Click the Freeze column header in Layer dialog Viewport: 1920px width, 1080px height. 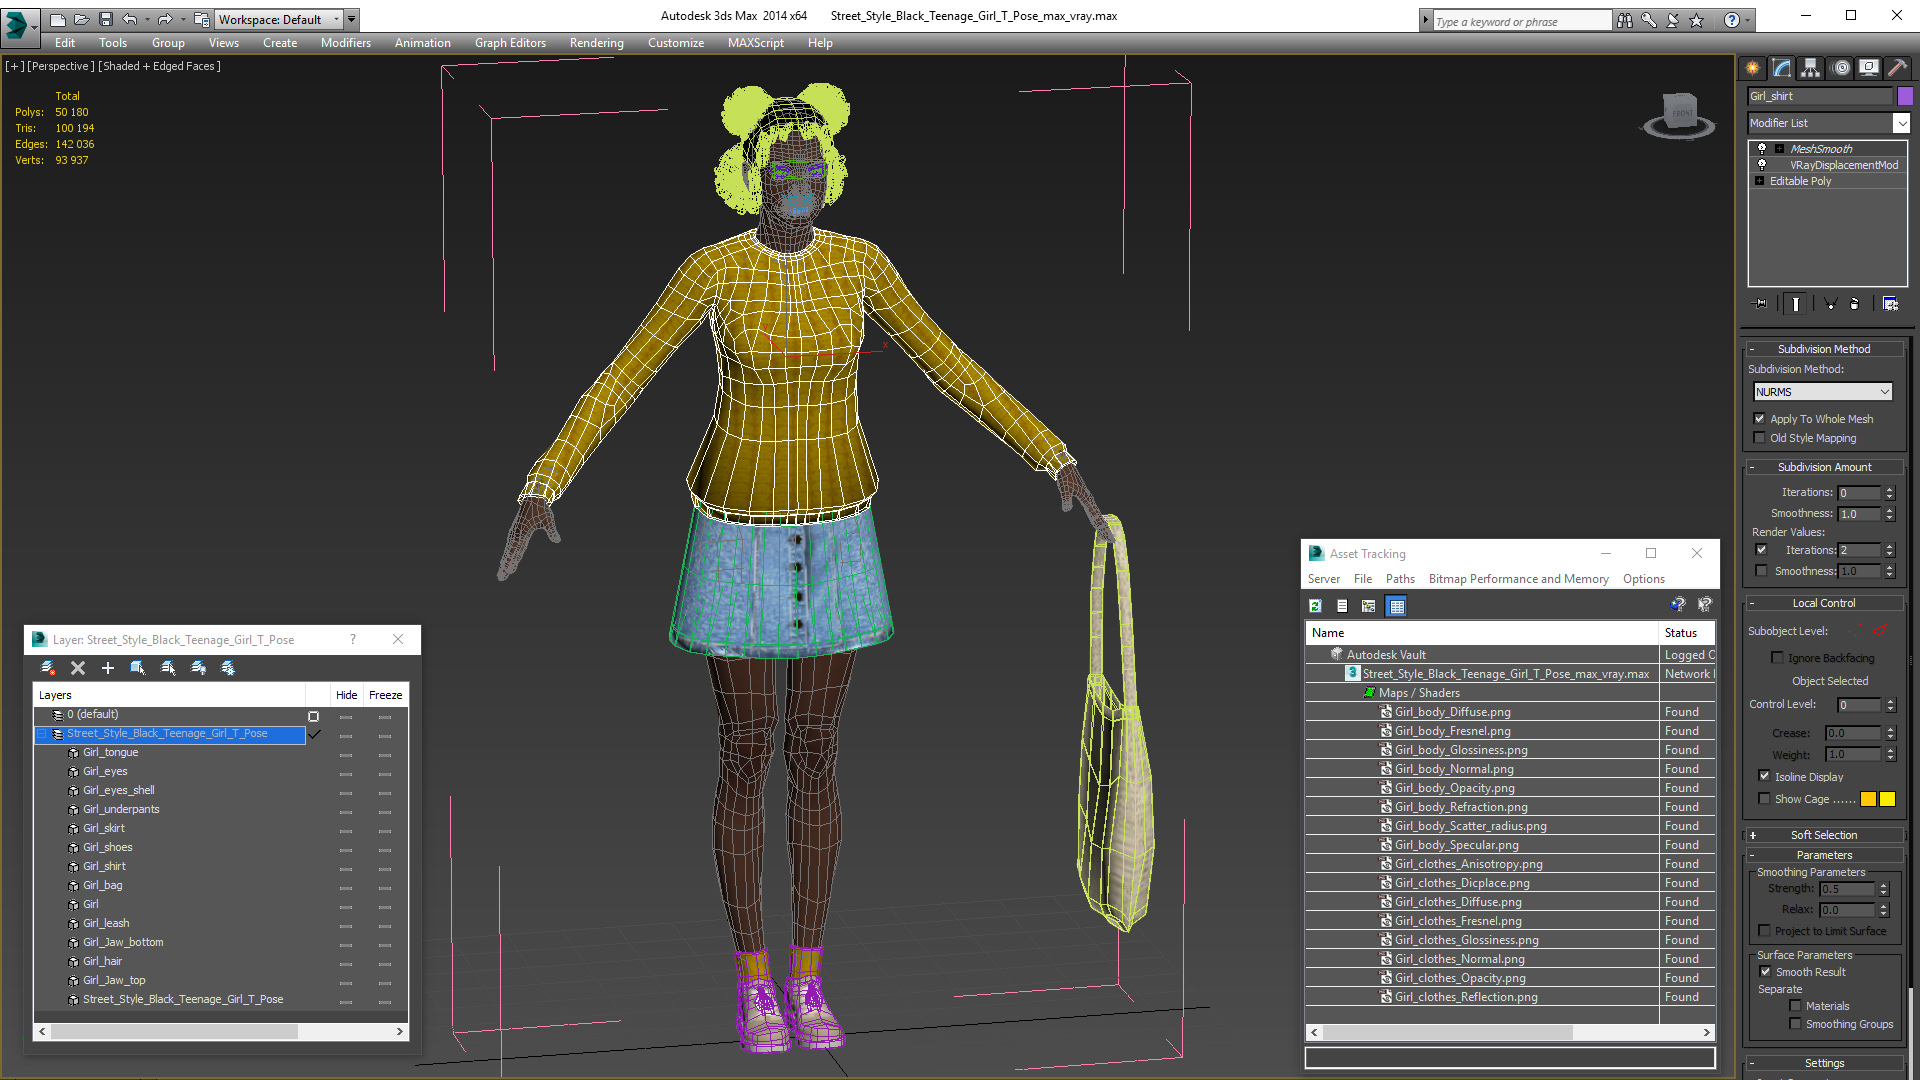pyautogui.click(x=385, y=695)
